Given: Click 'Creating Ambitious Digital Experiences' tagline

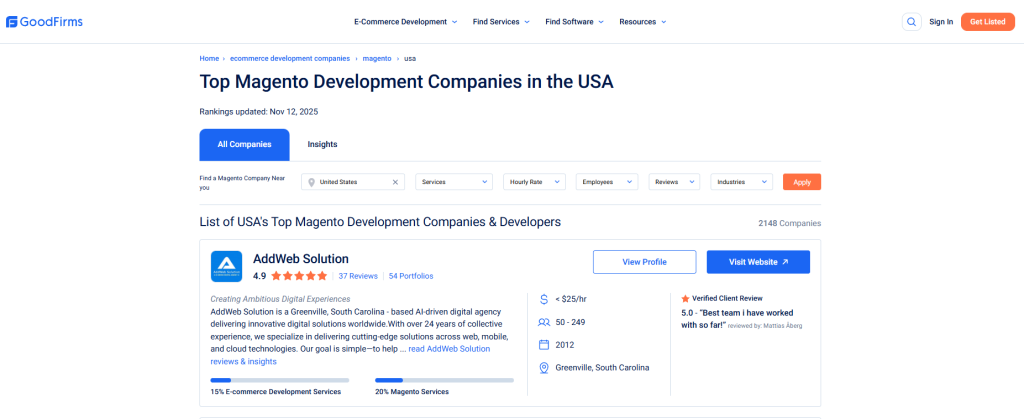Looking at the screenshot, I should 280,299.
